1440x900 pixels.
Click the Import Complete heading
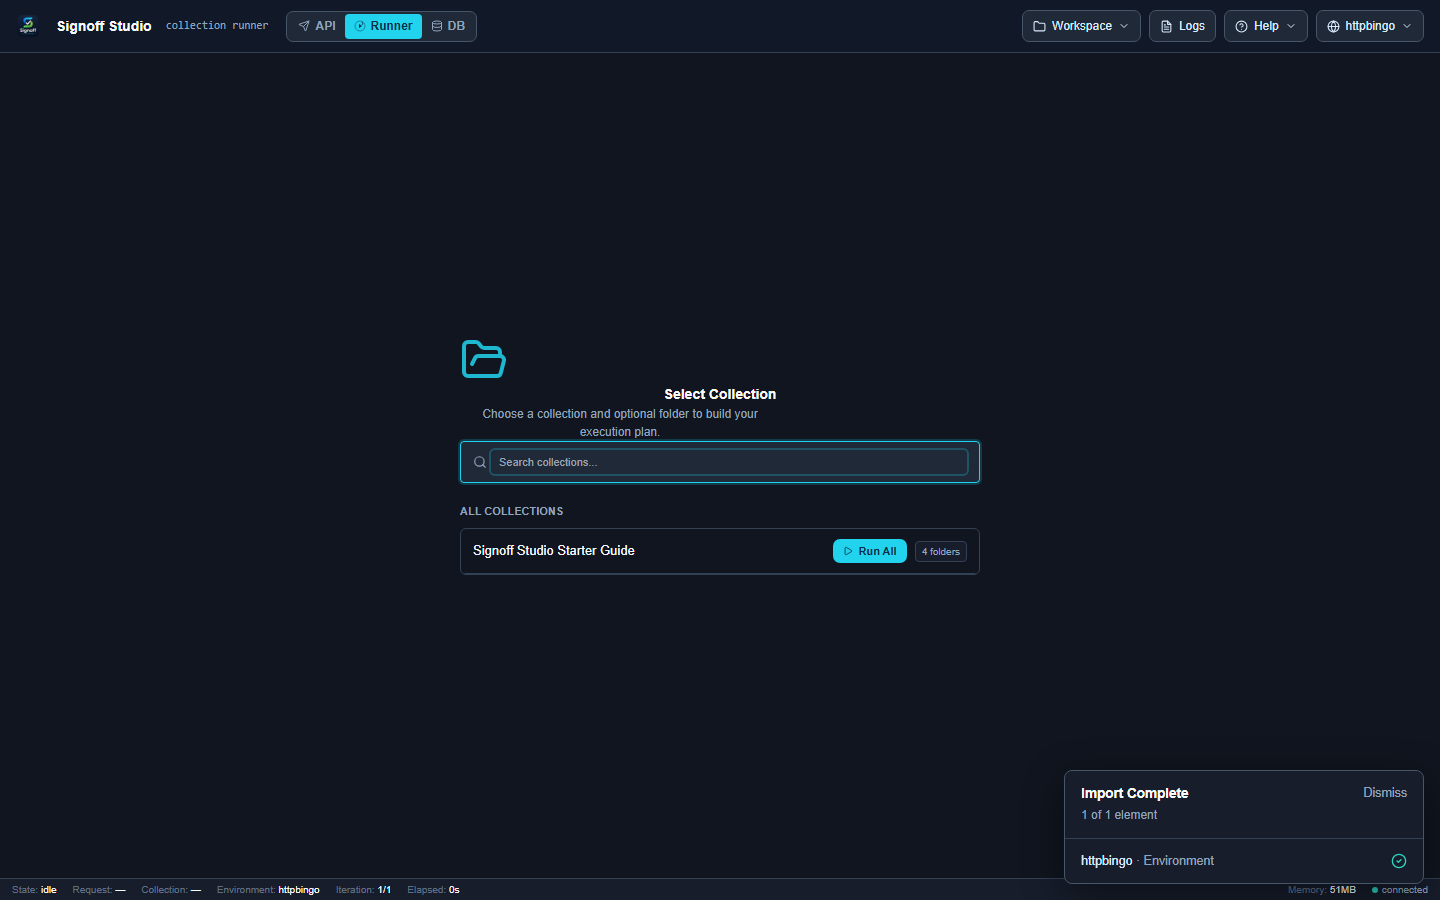click(x=1134, y=793)
